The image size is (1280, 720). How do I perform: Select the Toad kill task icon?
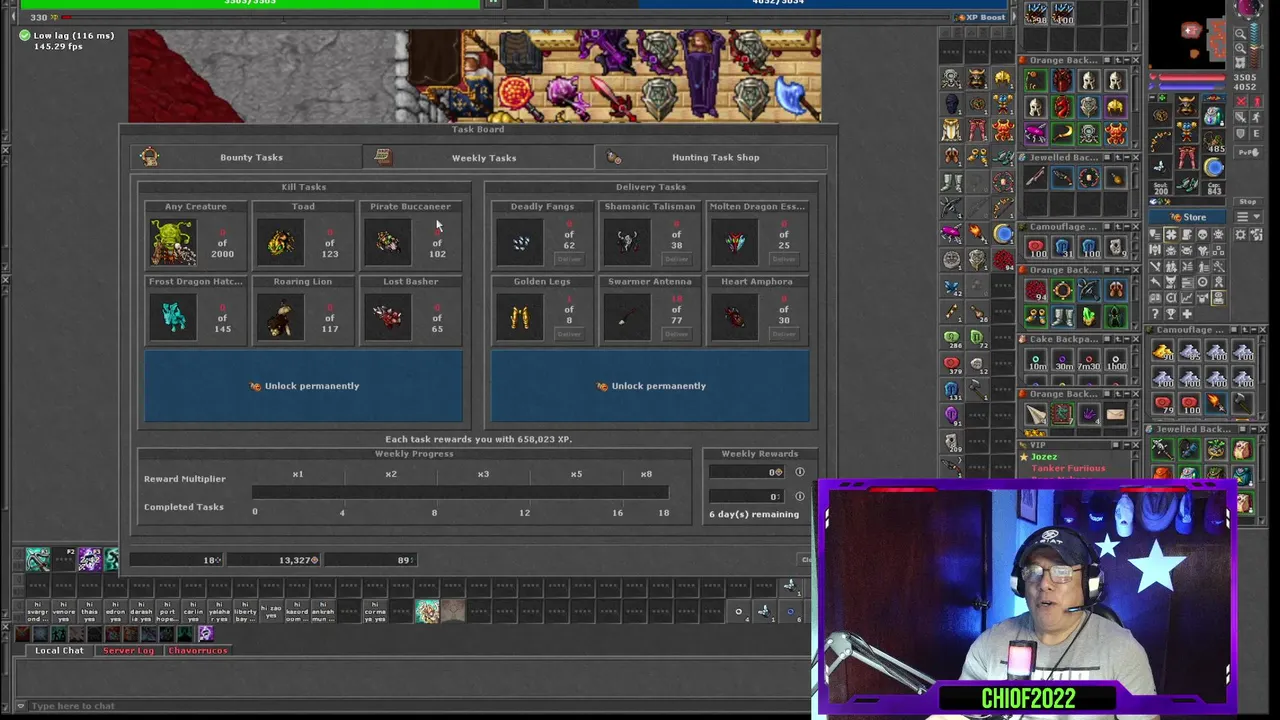pyautogui.click(x=281, y=242)
